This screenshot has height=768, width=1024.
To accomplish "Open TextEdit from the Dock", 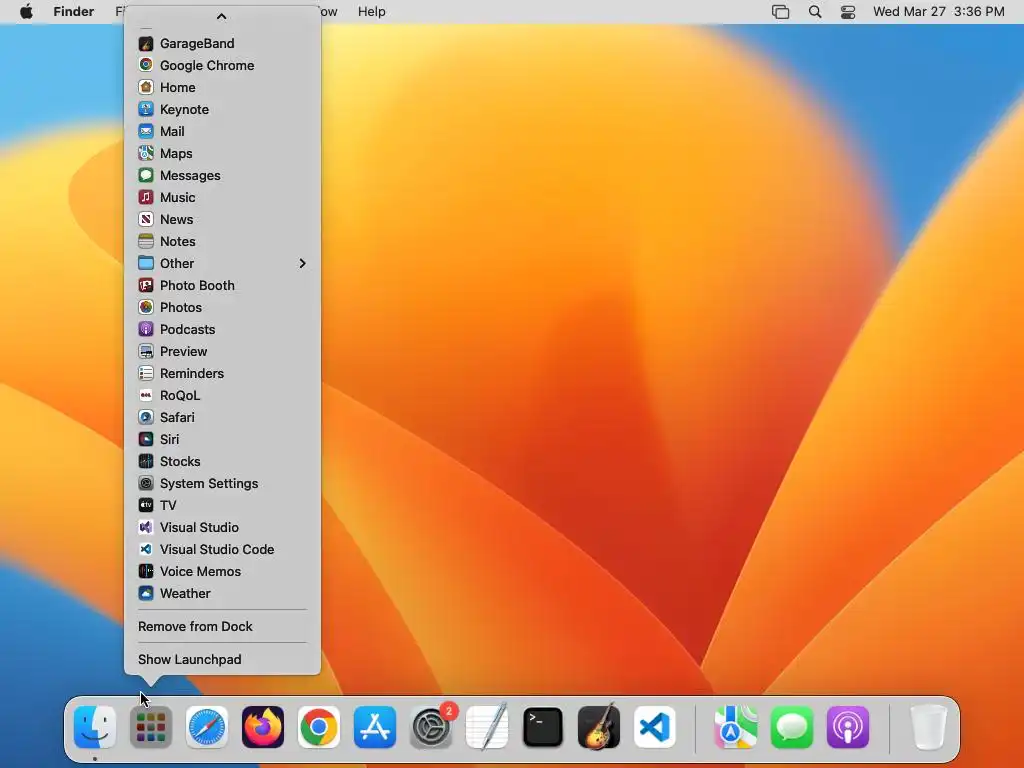I will coord(487,727).
